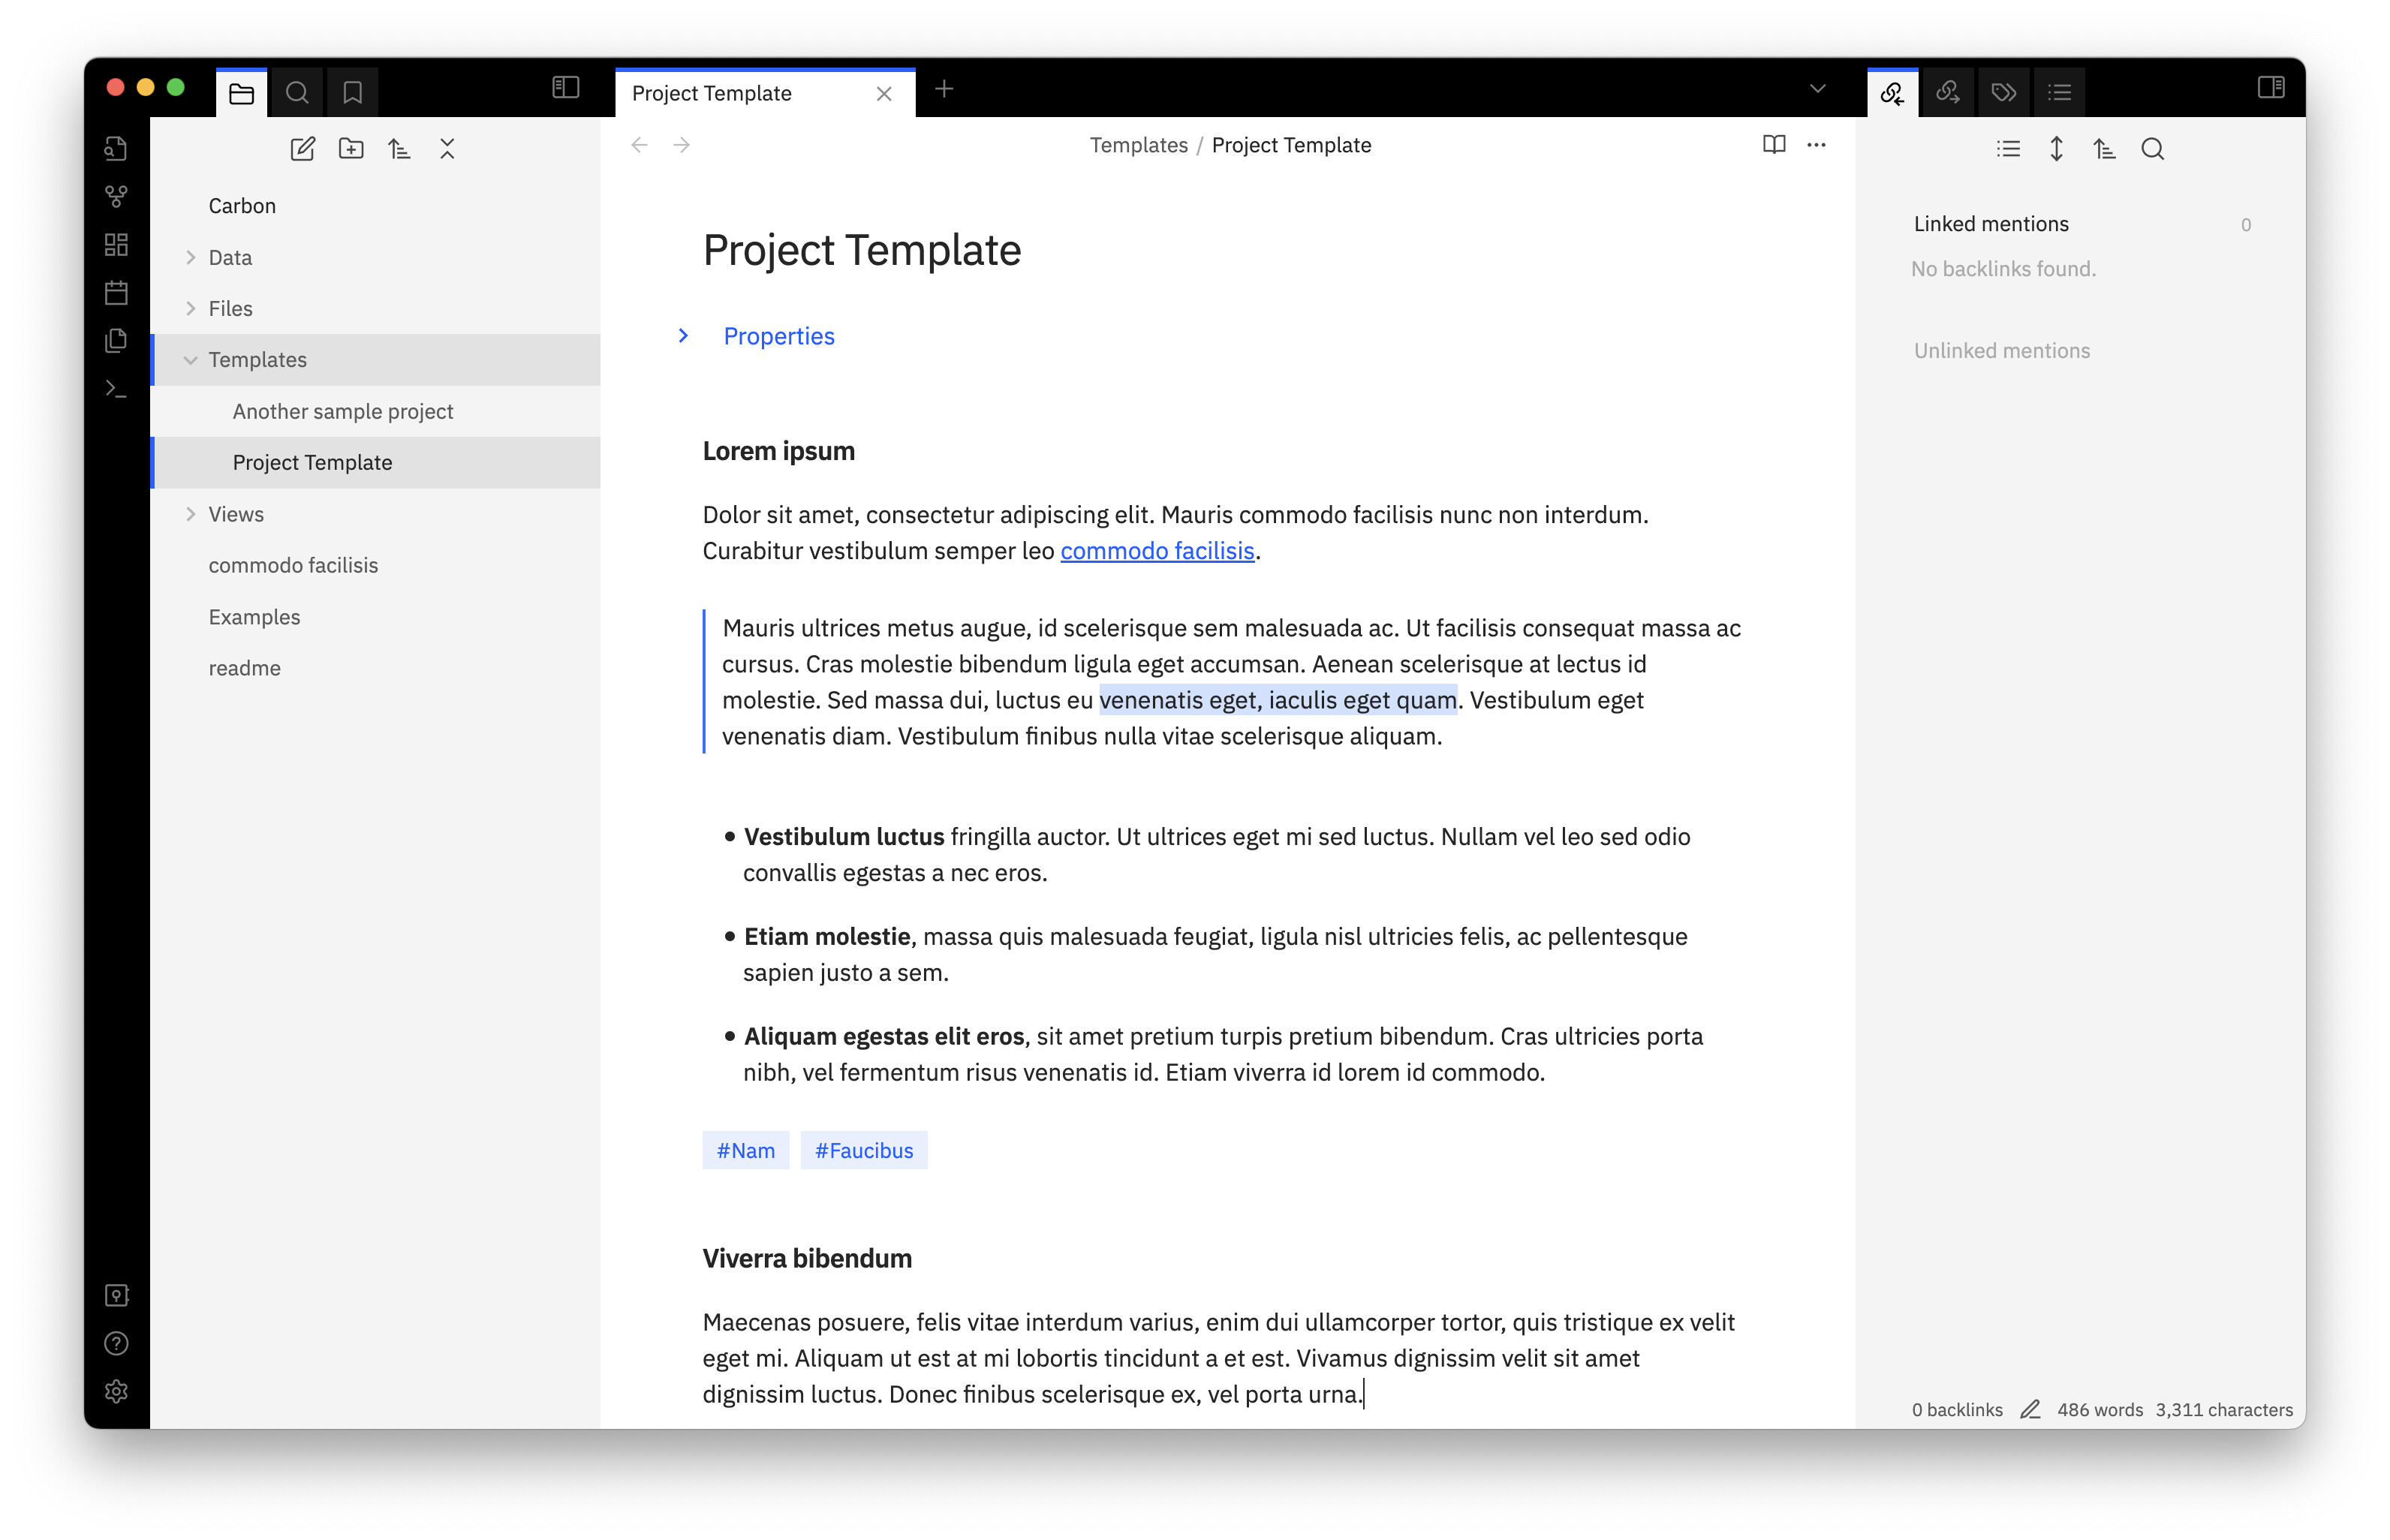Open Settings via the gear icon
The width and height of the screenshot is (2390, 1540).
[116, 1391]
